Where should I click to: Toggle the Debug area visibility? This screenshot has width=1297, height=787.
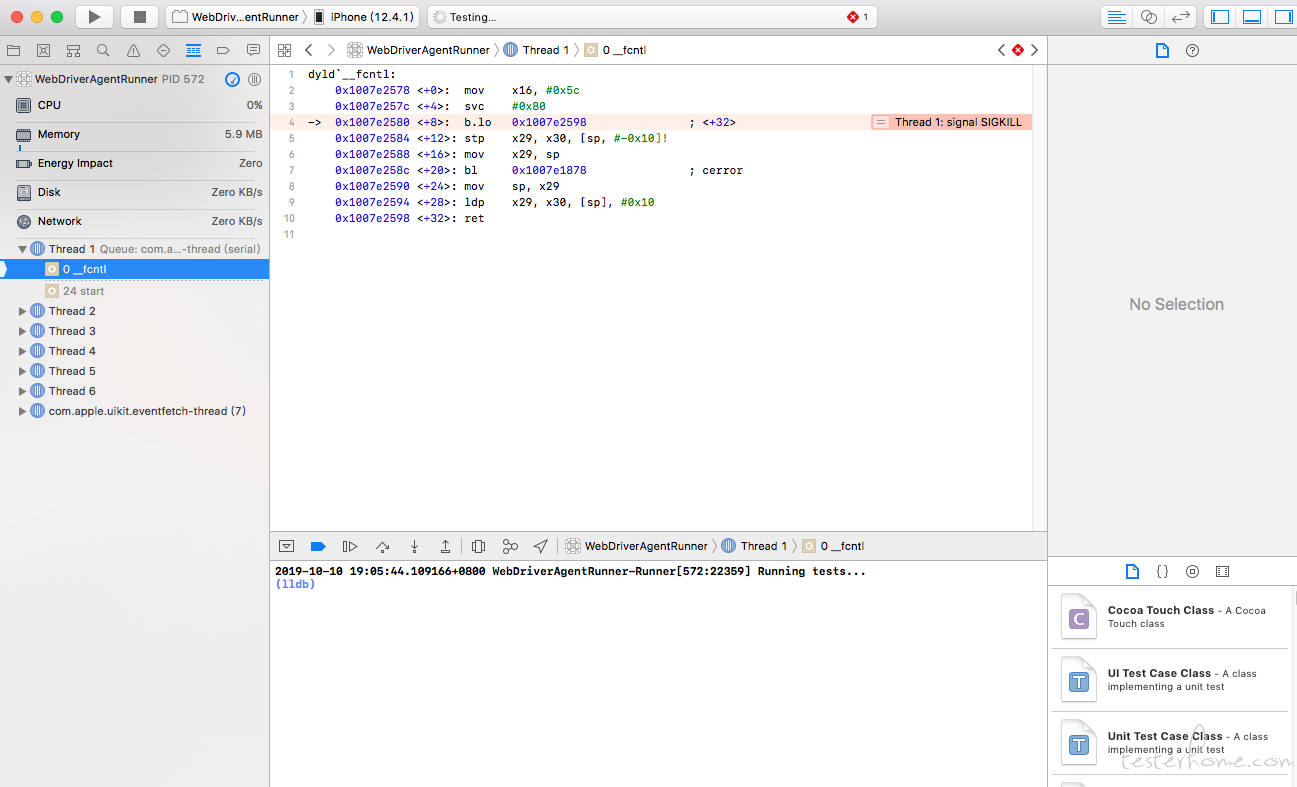click(x=1251, y=17)
